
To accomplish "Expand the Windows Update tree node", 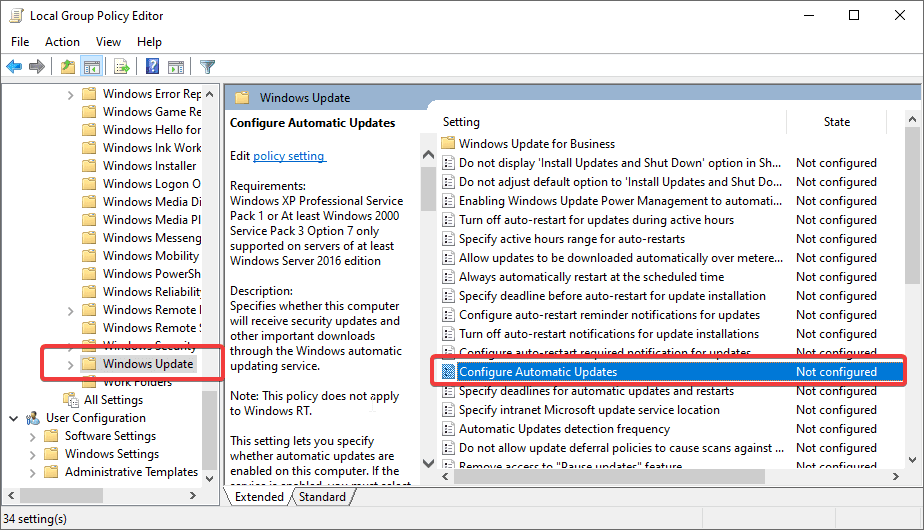I will point(70,364).
